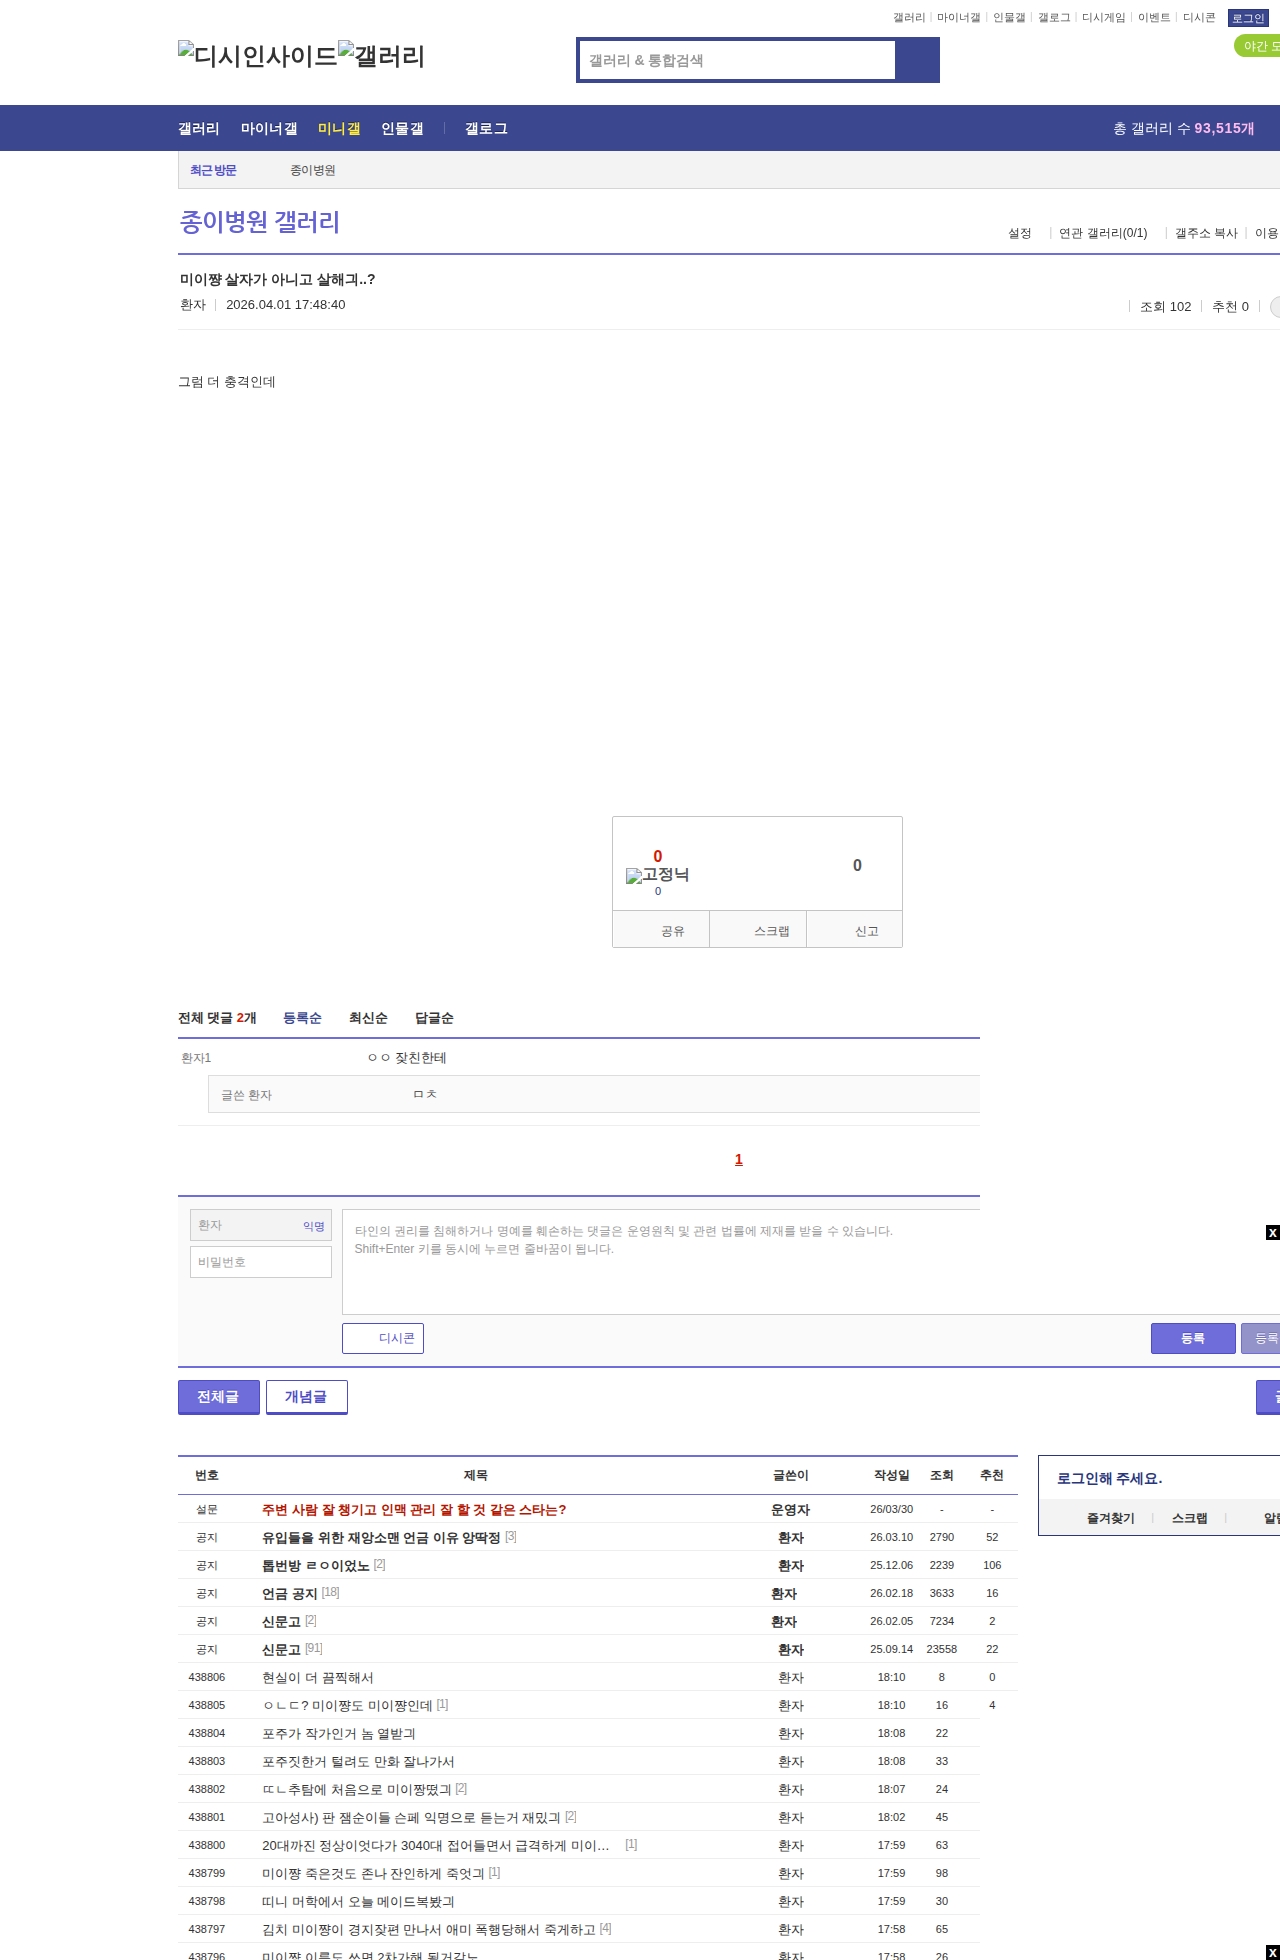This screenshot has height=1960, width=1280.
Task: Open the 디시콘 picker under the comment box
Action: pyautogui.click(x=383, y=1338)
